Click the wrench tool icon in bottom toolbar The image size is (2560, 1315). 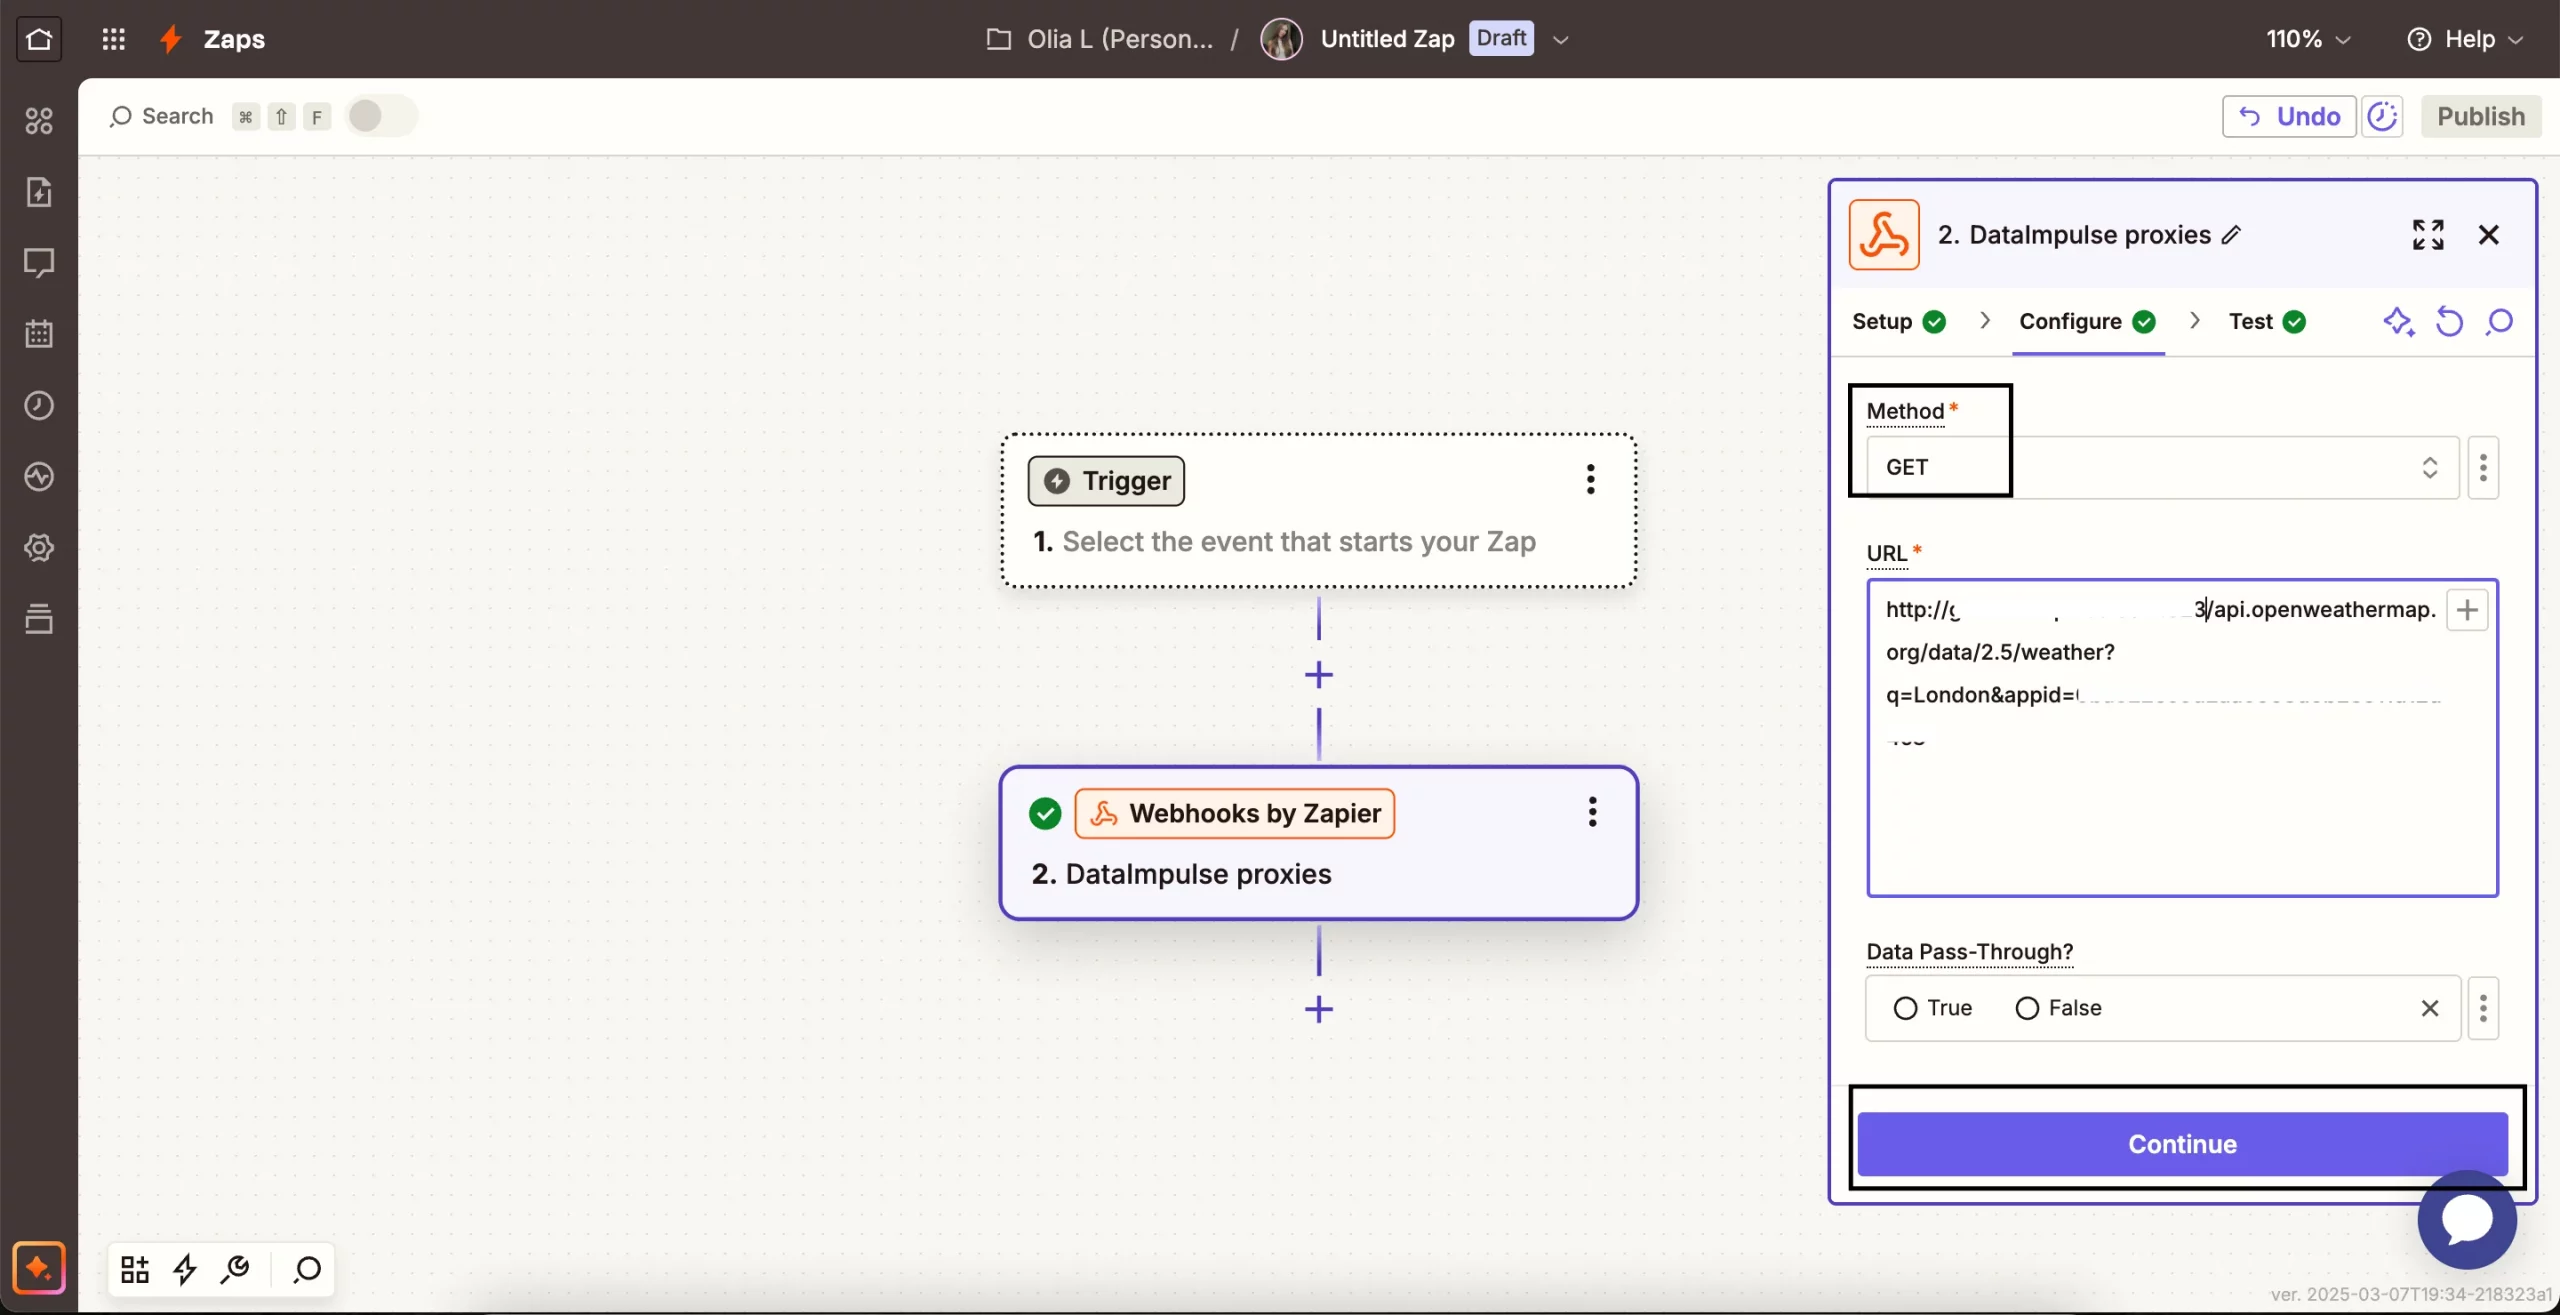236,1269
